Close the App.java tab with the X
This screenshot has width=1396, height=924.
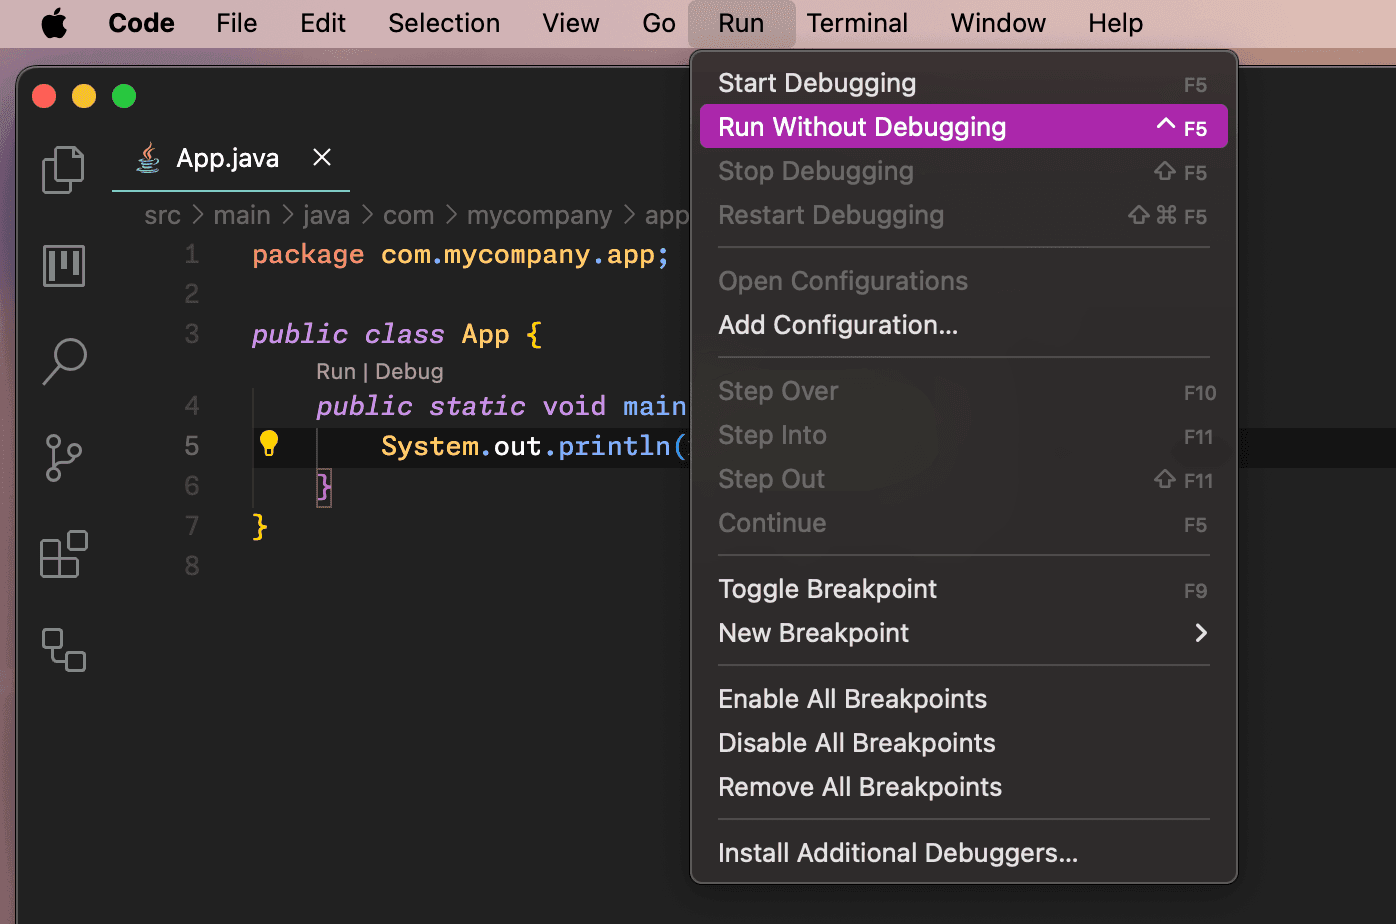(321, 157)
